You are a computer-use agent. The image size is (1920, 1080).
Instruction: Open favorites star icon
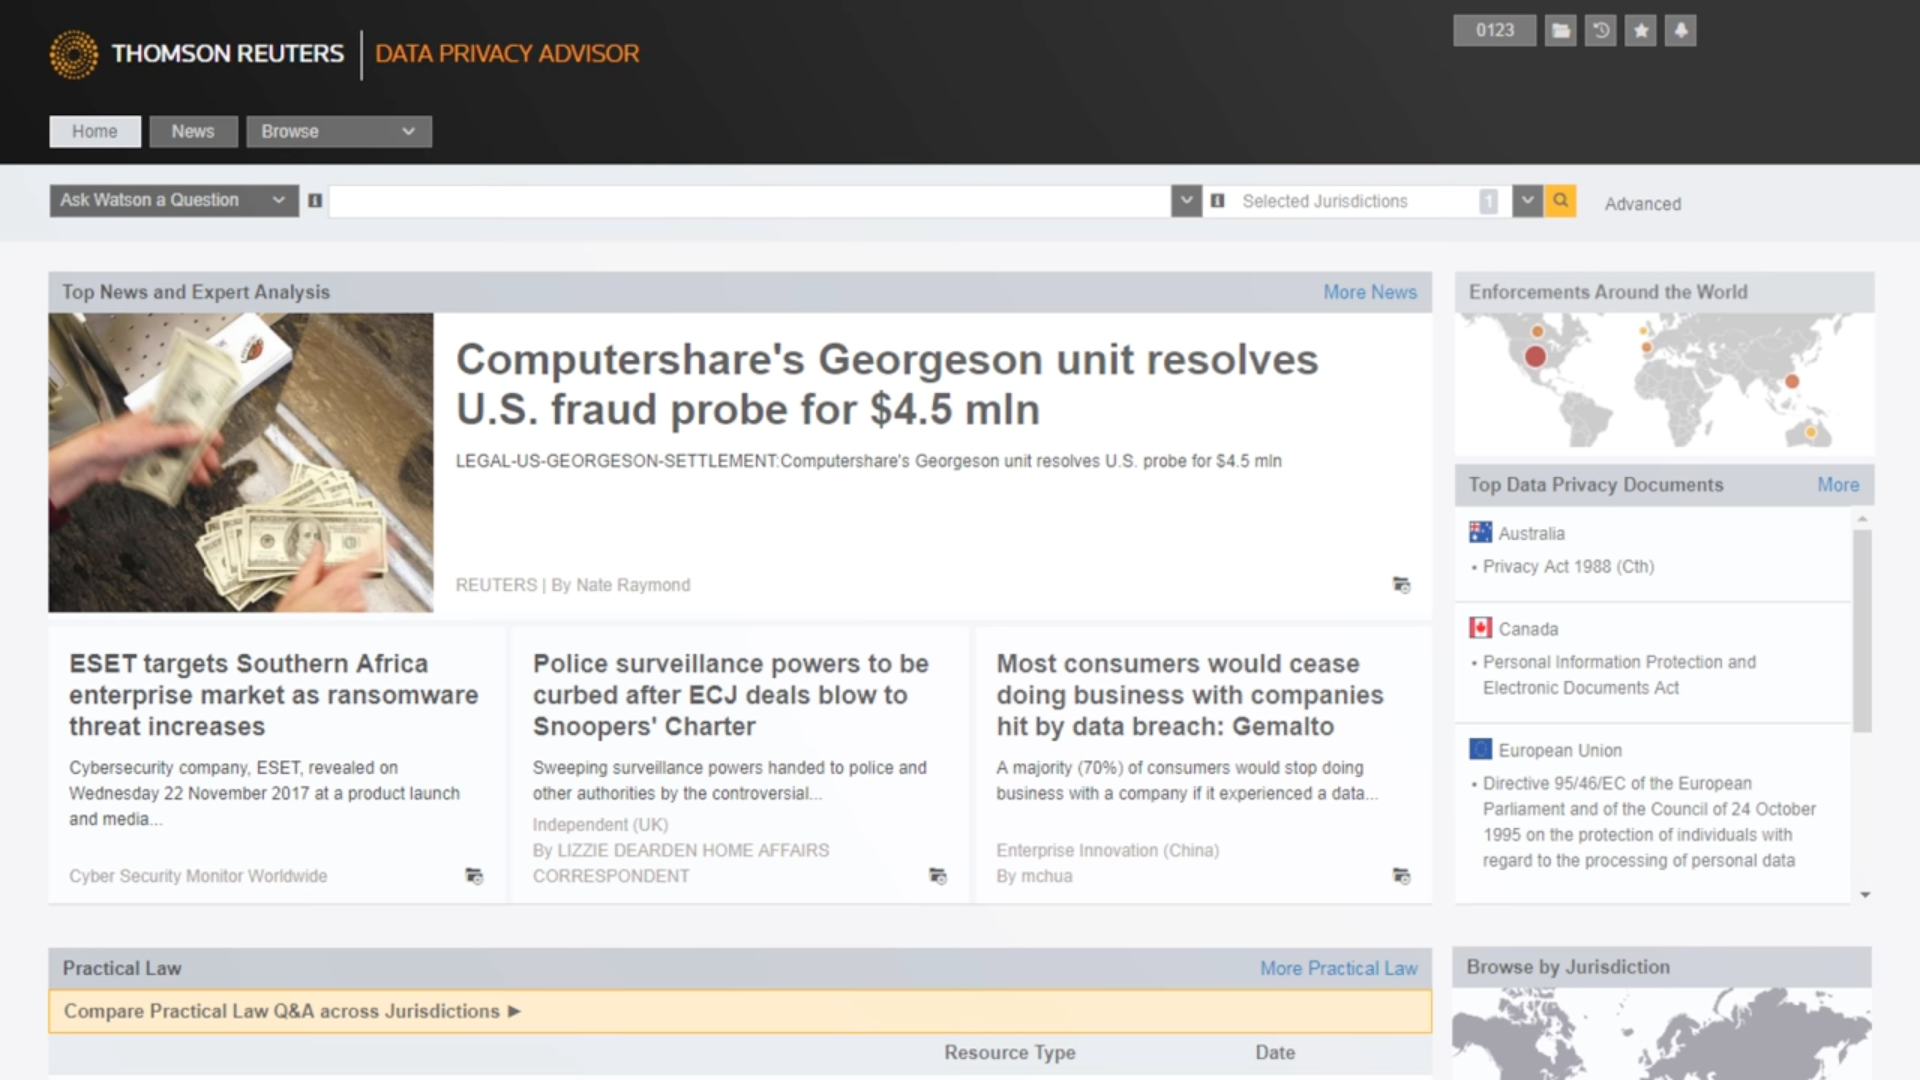point(1640,31)
